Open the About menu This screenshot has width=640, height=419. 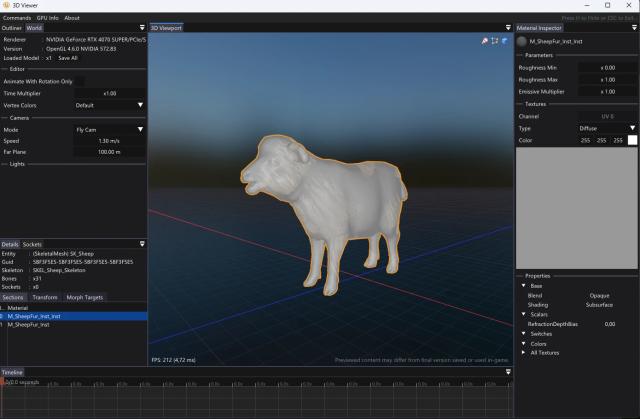coord(72,18)
